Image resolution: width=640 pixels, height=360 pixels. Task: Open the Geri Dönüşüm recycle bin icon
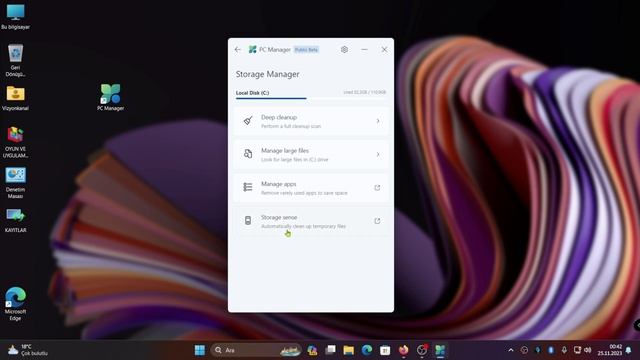(x=16, y=60)
